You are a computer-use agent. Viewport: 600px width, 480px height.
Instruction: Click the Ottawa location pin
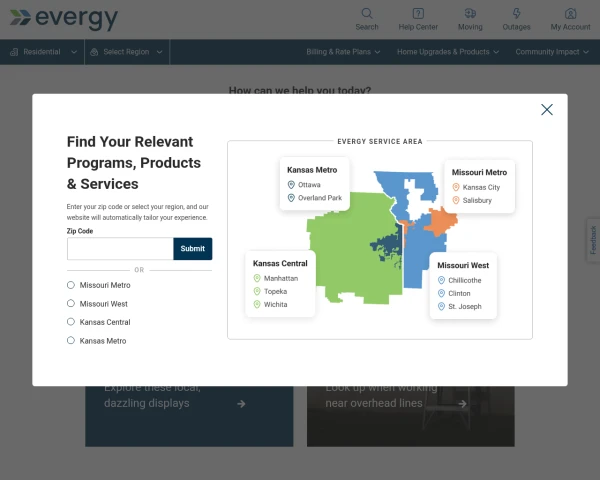291,185
